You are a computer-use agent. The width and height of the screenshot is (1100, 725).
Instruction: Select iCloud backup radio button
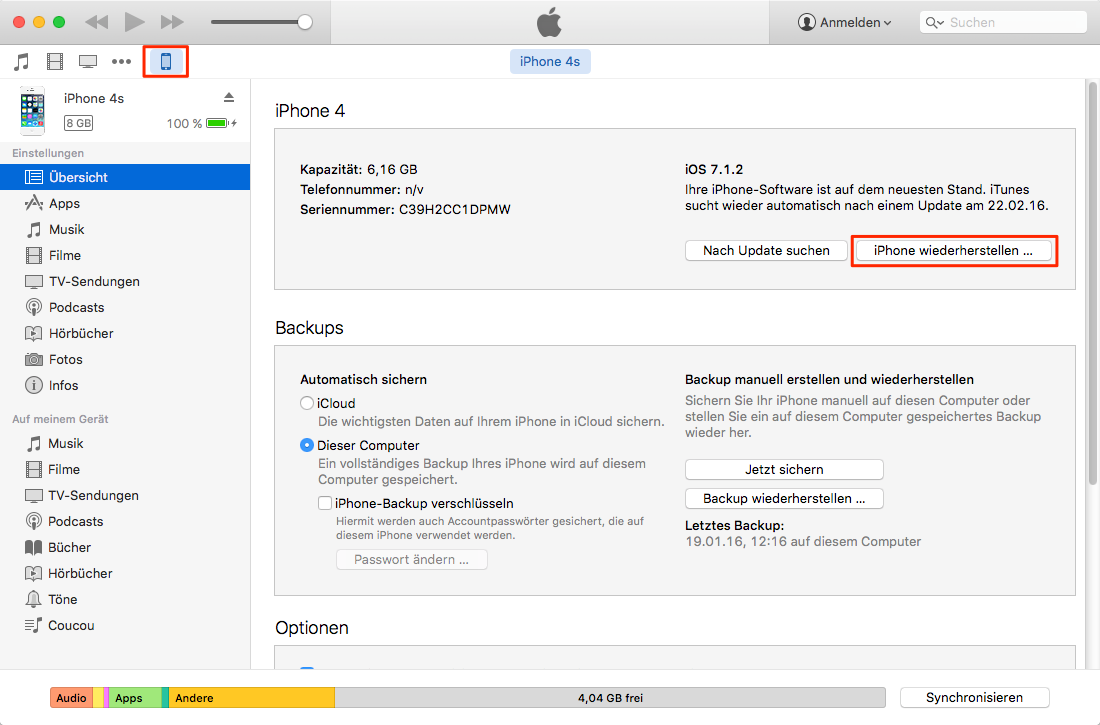(x=307, y=404)
